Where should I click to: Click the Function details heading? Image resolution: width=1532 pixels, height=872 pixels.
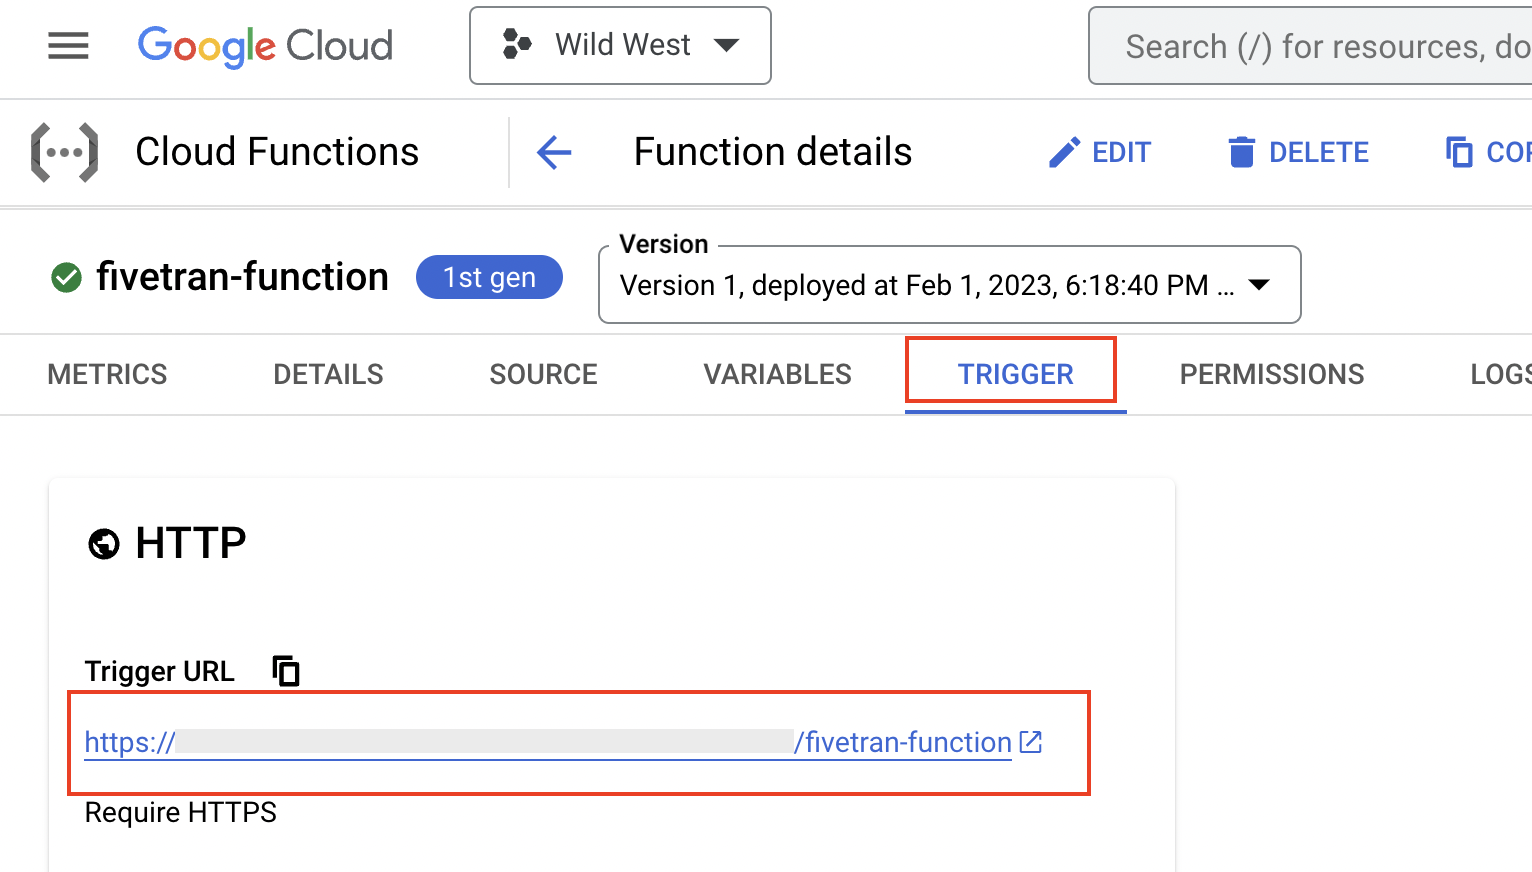click(x=773, y=152)
